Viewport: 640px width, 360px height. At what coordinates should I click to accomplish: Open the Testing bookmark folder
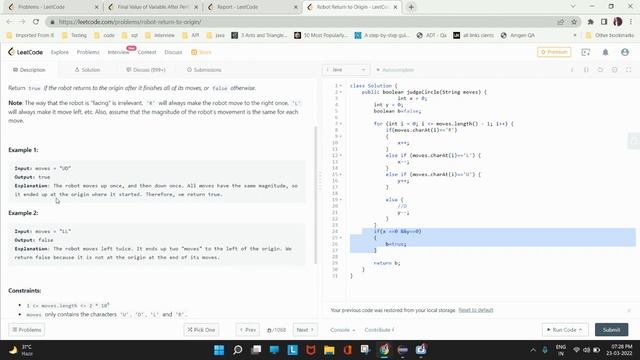pos(74,36)
